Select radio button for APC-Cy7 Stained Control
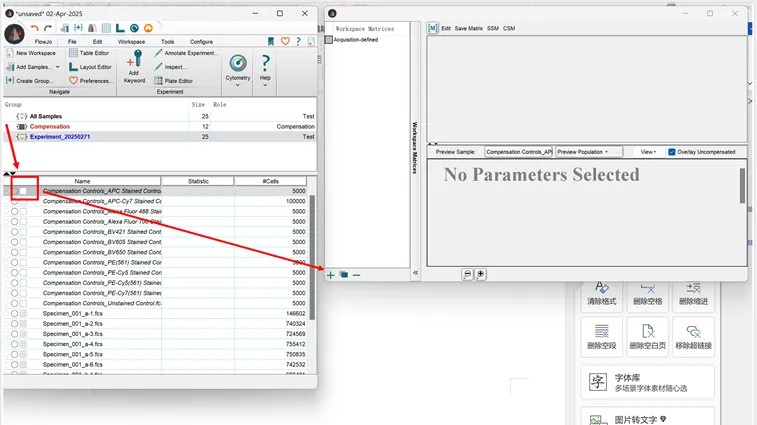757x425 pixels. click(15, 201)
